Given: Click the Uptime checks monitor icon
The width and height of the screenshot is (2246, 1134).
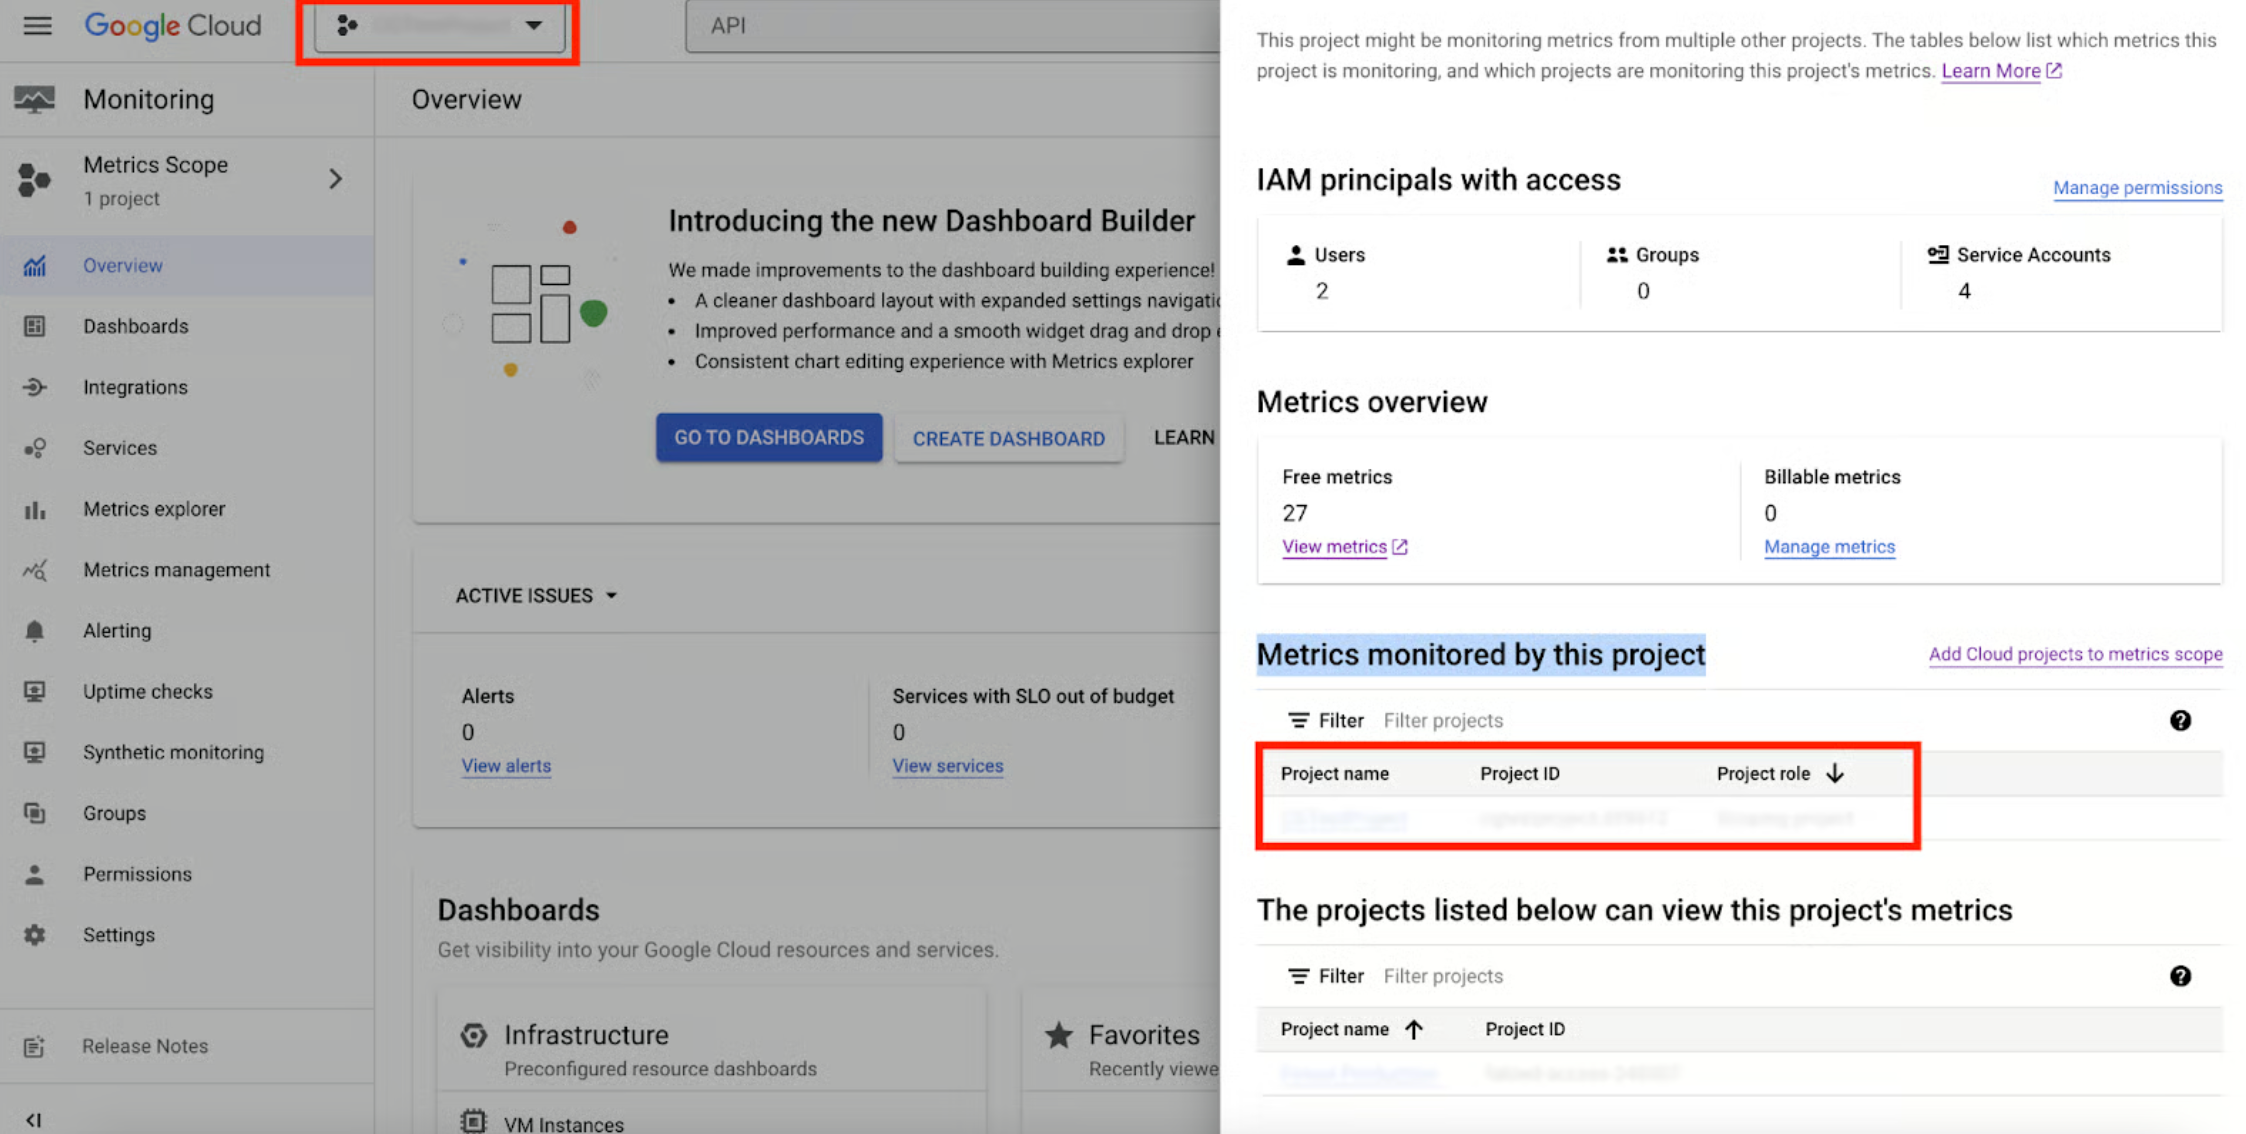Looking at the screenshot, I should point(35,692).
